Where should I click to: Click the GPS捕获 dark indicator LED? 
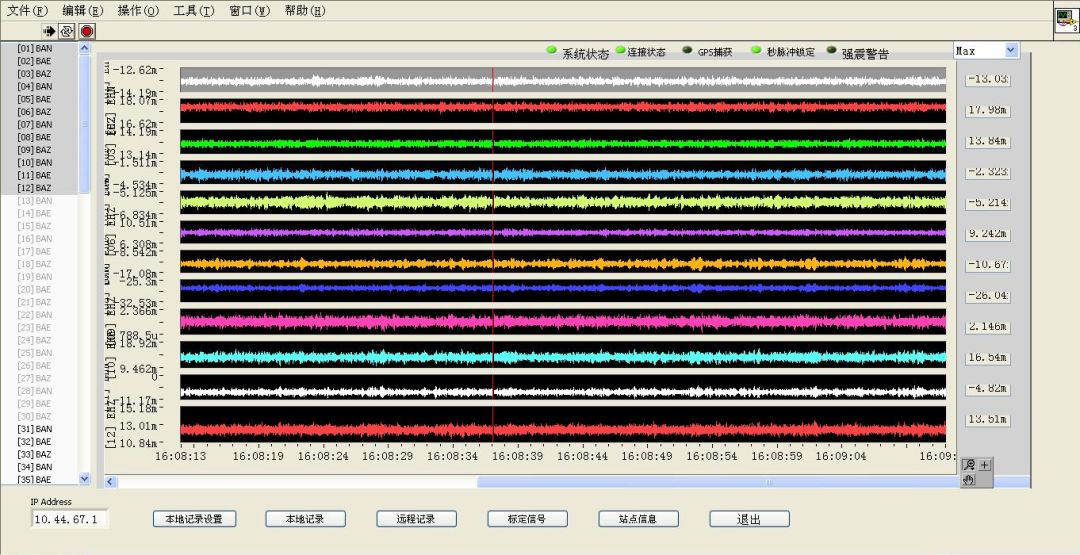point(687,50)
